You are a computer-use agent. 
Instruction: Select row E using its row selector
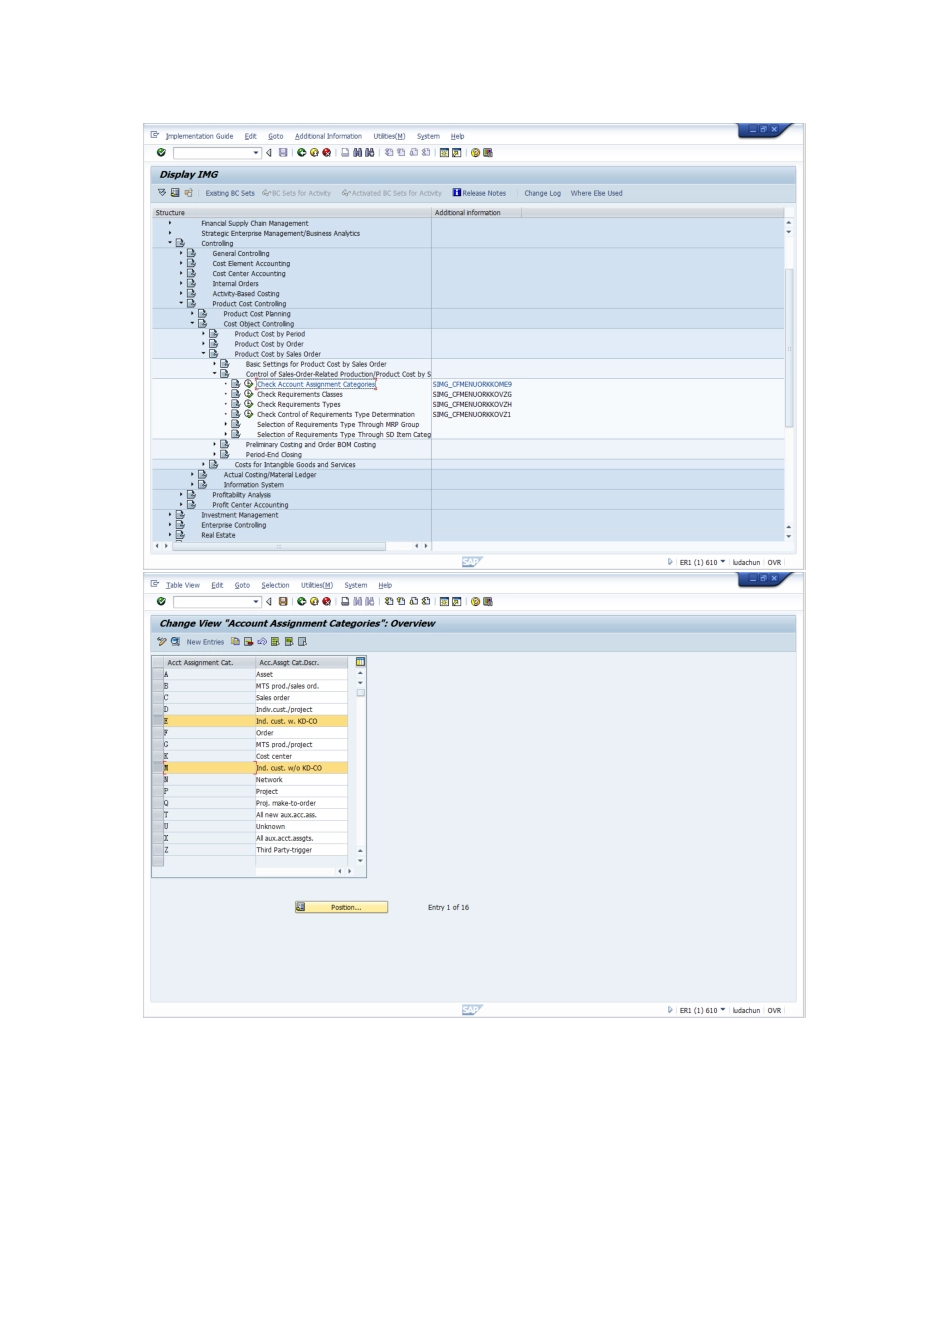tap(157, 721)
